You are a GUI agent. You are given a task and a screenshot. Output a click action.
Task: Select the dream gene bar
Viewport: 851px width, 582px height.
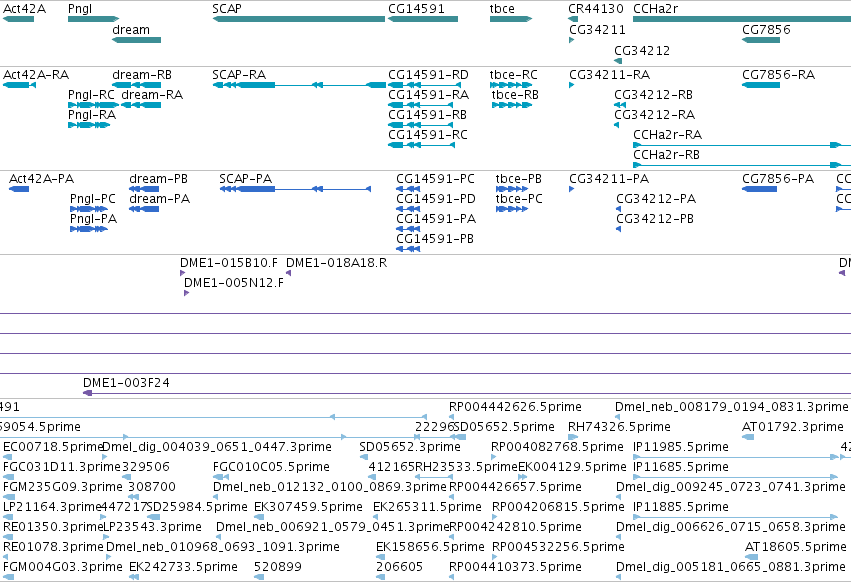(136, 40)
